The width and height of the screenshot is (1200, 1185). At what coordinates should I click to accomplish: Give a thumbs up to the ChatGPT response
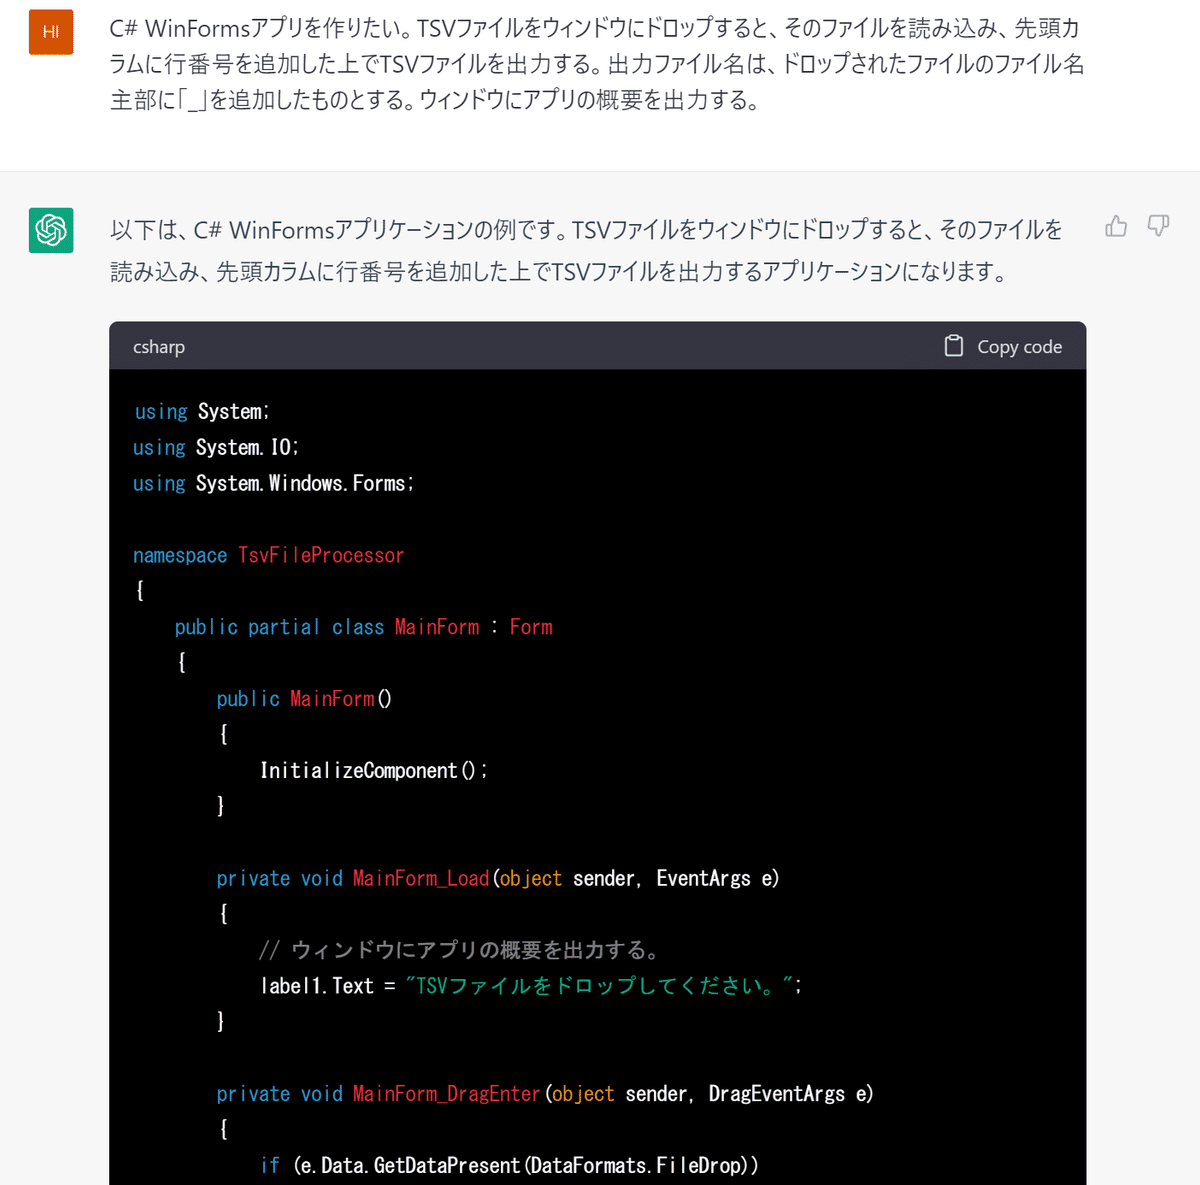(x=1116, y=227)
